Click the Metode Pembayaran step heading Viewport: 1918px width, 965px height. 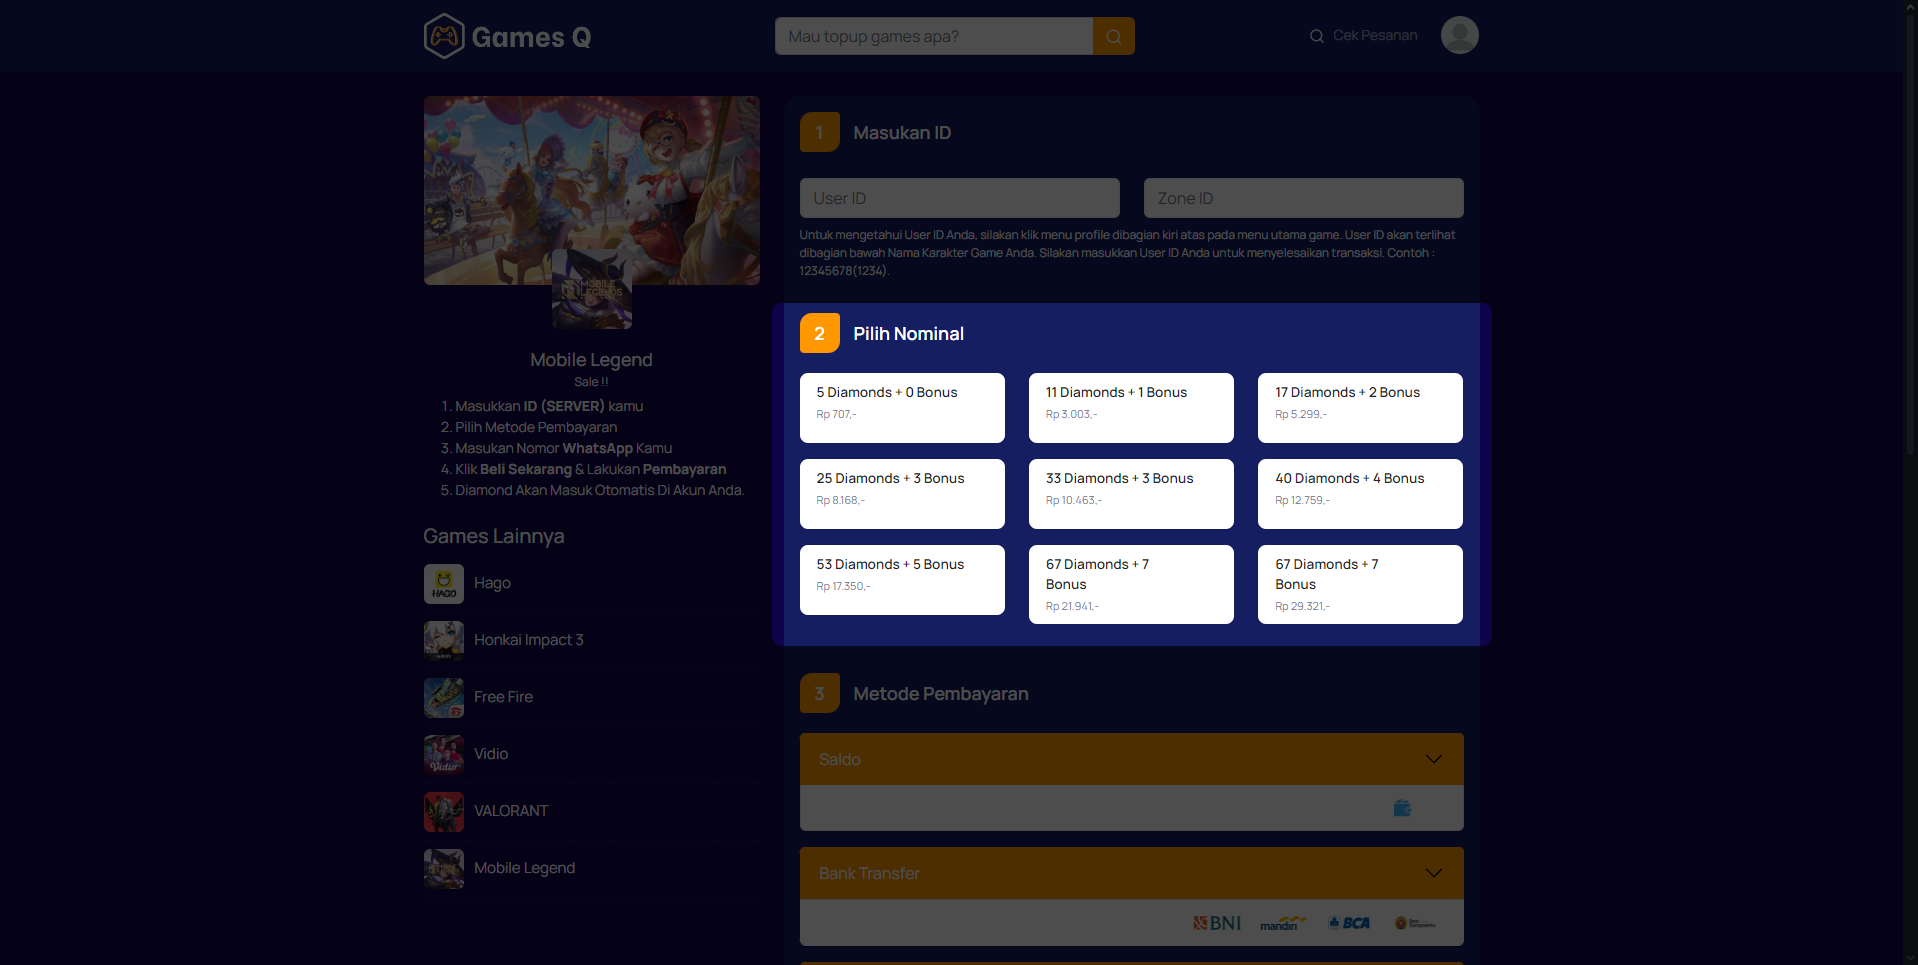pos(941,694)
